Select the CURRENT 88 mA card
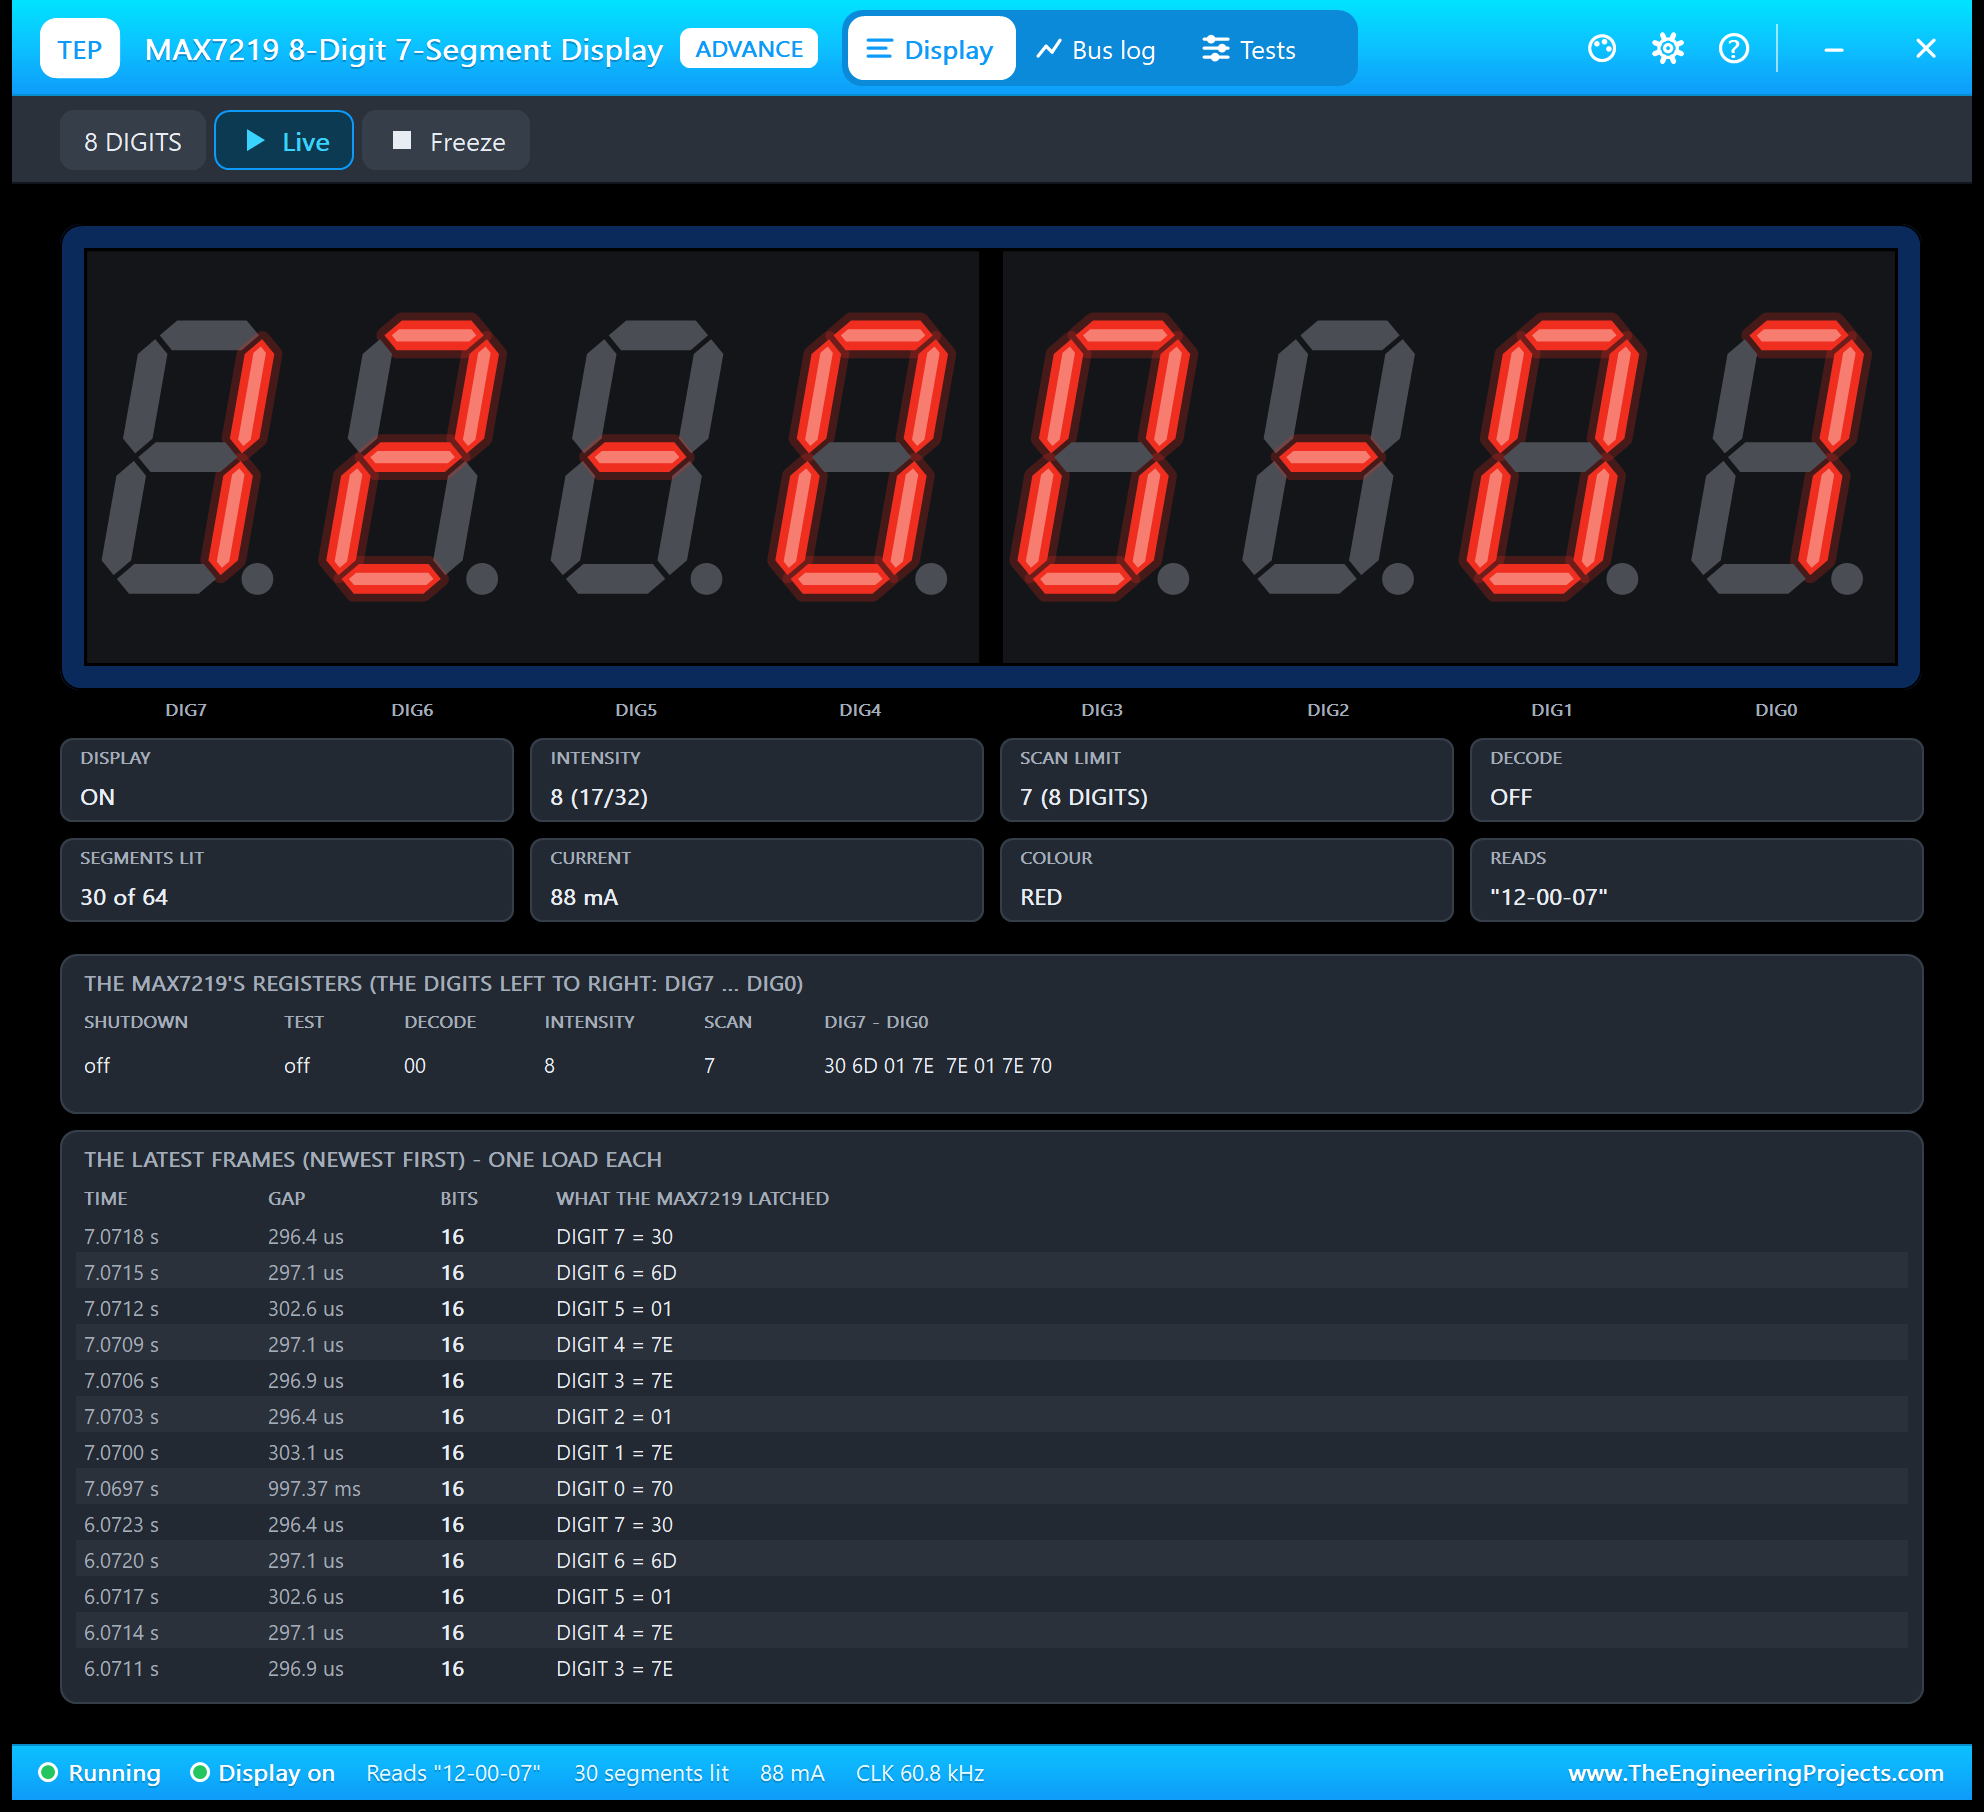The image size is (1984, 1812). pyautogui.click(x=757, y=880)
